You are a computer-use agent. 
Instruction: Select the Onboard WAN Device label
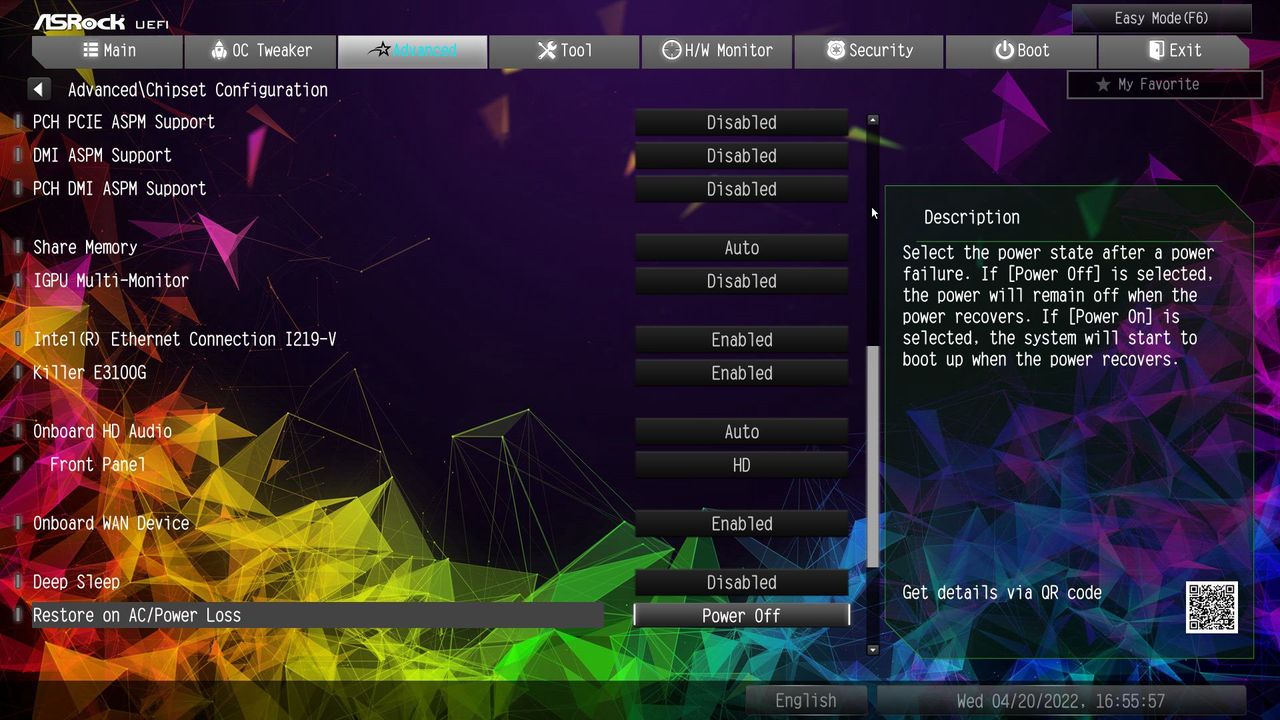[111, 523]
